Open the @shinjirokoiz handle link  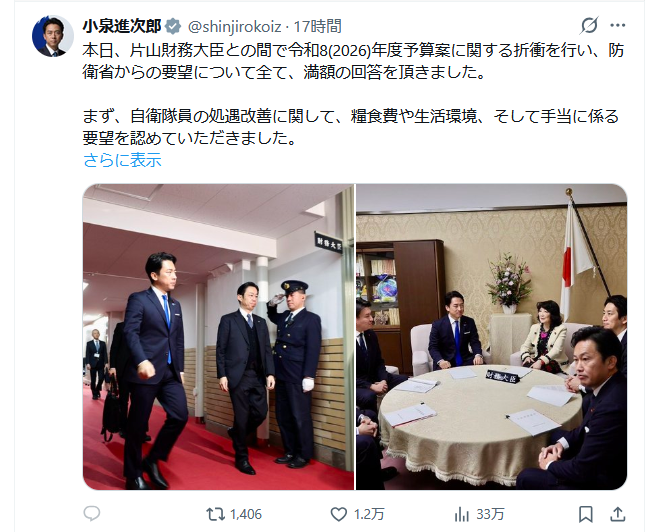234,27
